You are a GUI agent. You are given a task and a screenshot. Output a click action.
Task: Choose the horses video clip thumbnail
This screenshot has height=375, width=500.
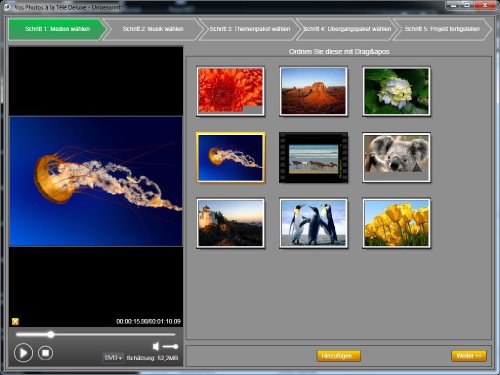pos(313,157)
